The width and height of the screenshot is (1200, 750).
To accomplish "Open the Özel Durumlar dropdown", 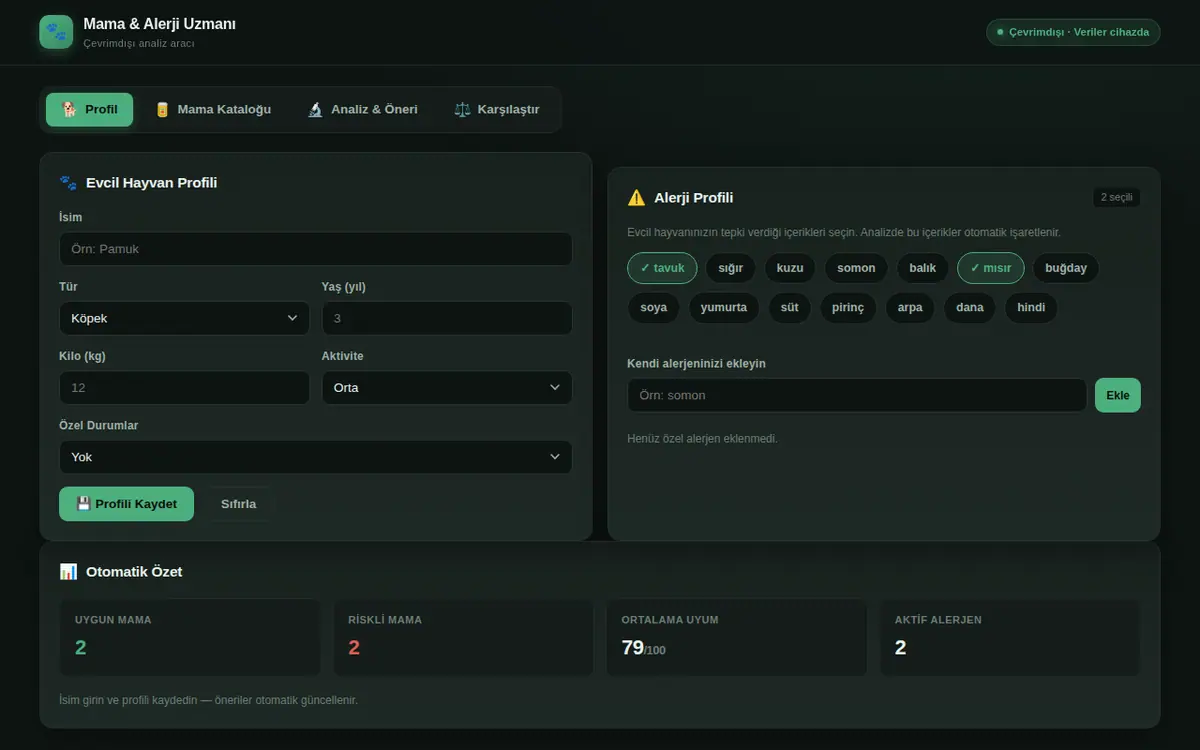I will (x=316, y=457).
